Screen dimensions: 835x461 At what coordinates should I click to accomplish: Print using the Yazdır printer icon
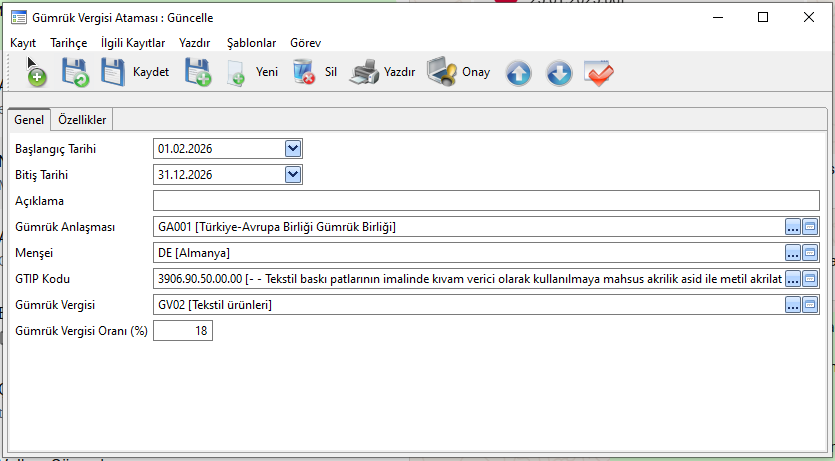tap(382, 72)
